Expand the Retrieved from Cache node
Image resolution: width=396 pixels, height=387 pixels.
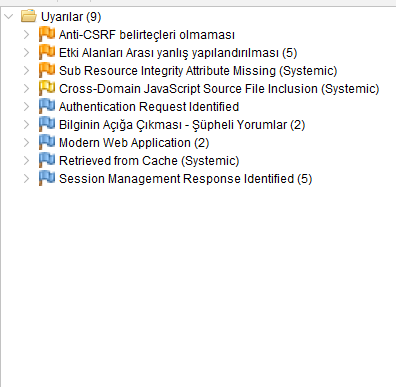[26, 160]
